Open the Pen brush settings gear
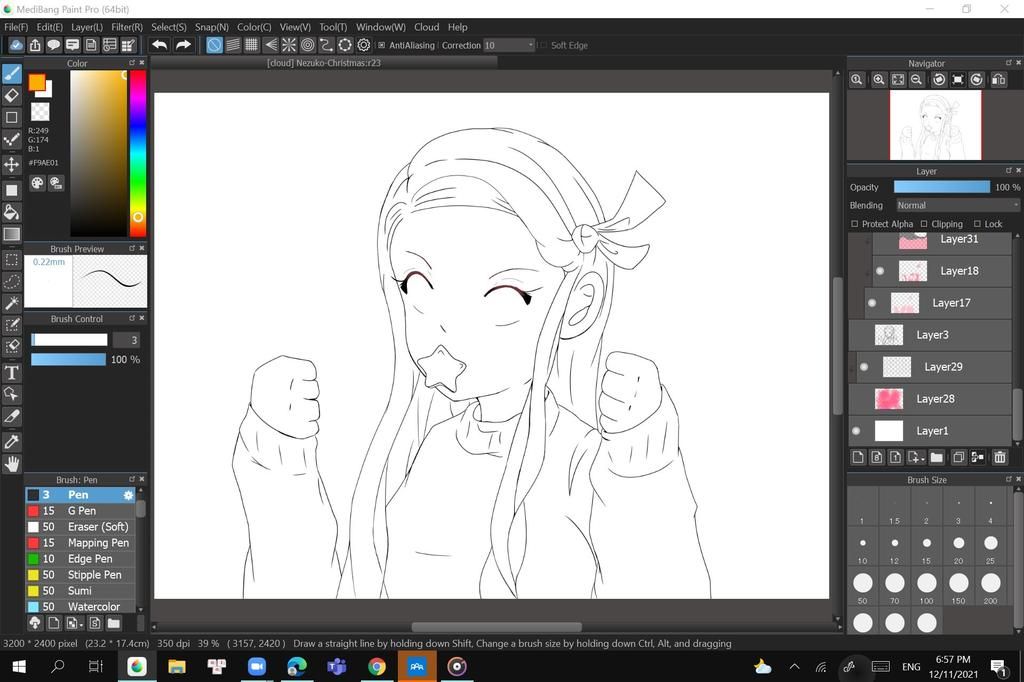This screenshot has height=682, width=1024. [128, 495]
